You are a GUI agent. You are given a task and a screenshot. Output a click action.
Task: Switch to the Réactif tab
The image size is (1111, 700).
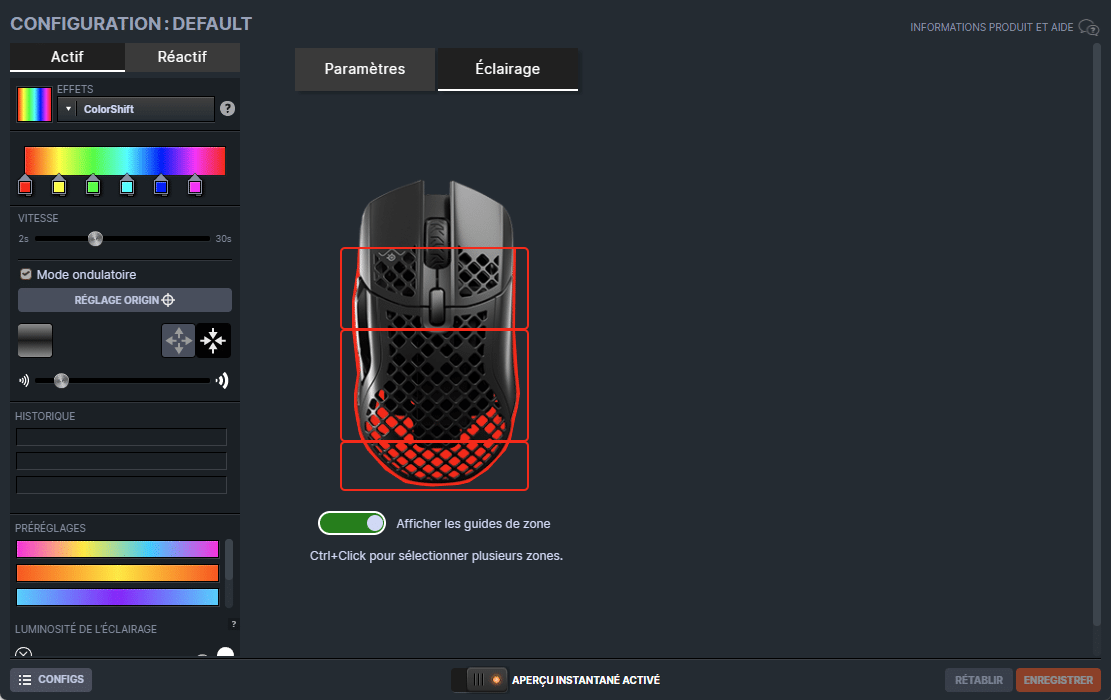pos(182,57)
